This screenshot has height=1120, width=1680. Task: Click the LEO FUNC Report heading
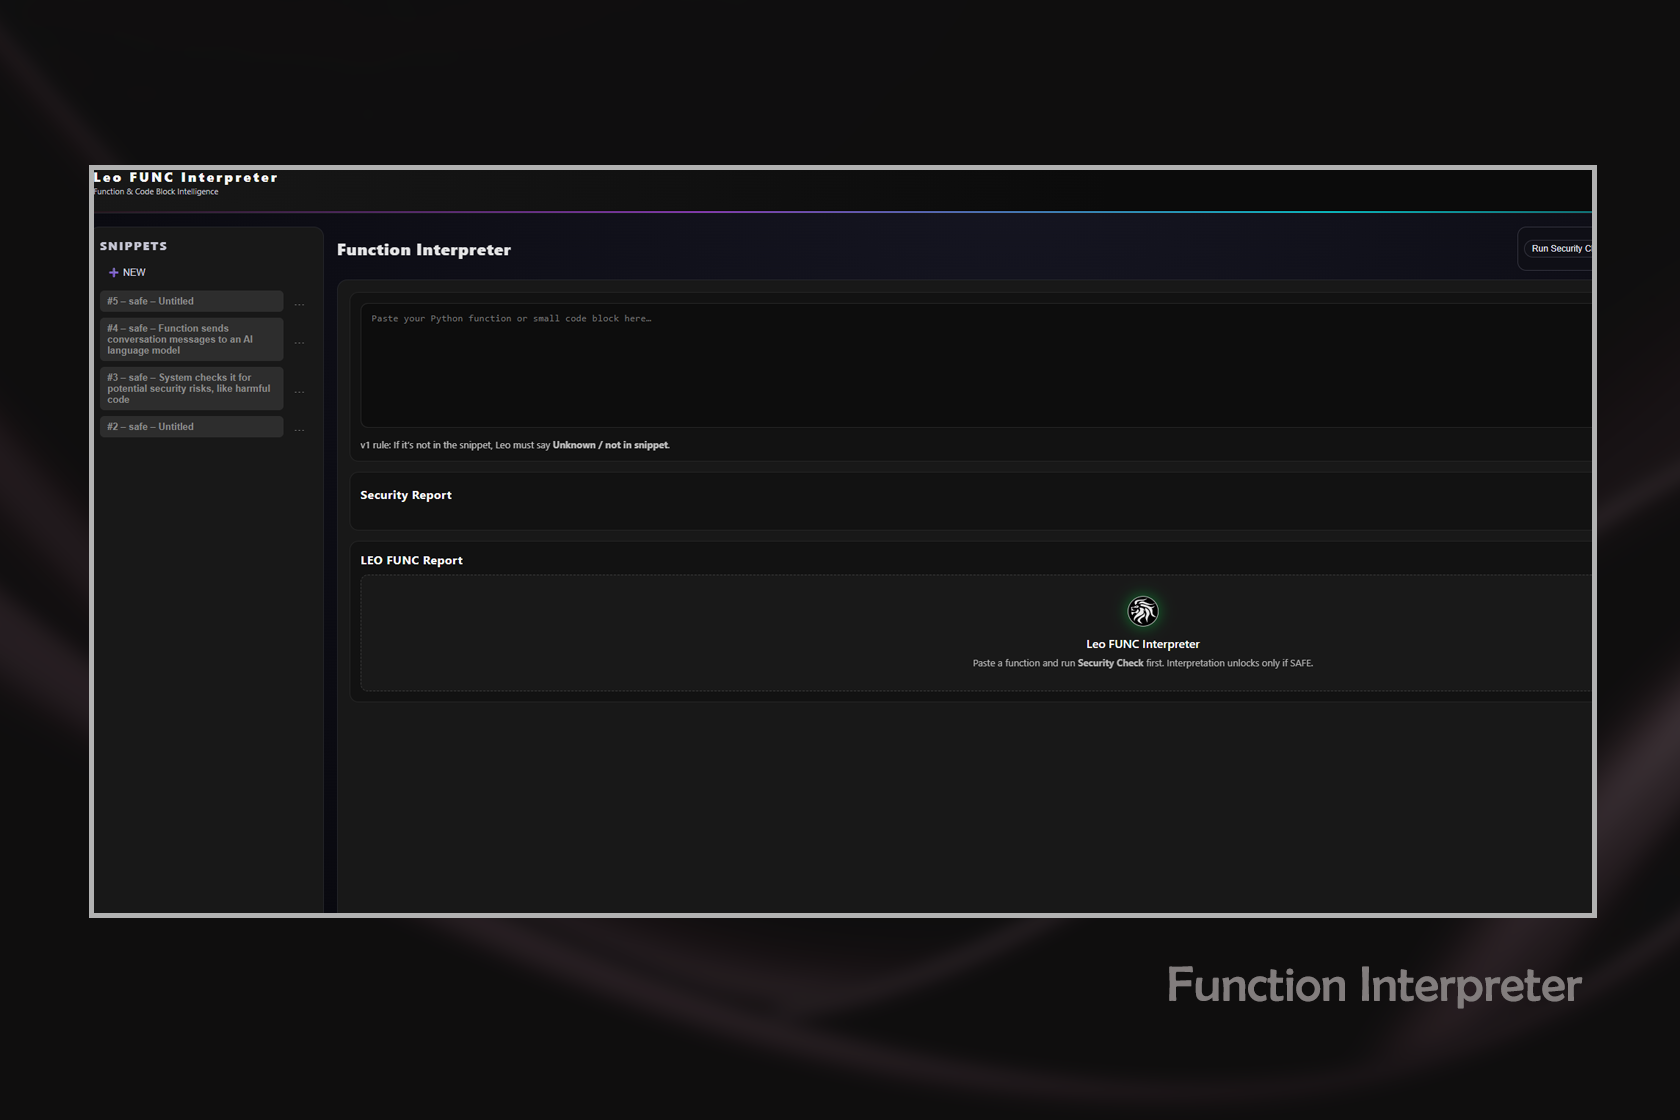[411, 560]
